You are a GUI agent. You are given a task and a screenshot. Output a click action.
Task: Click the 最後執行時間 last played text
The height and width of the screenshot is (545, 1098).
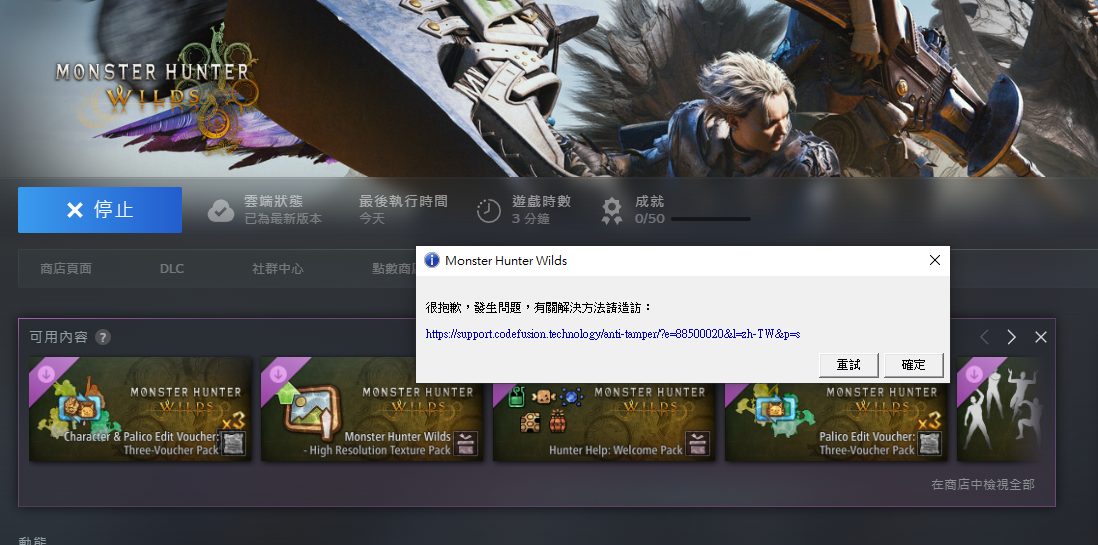pyautogui.click(x=403, y=201)
